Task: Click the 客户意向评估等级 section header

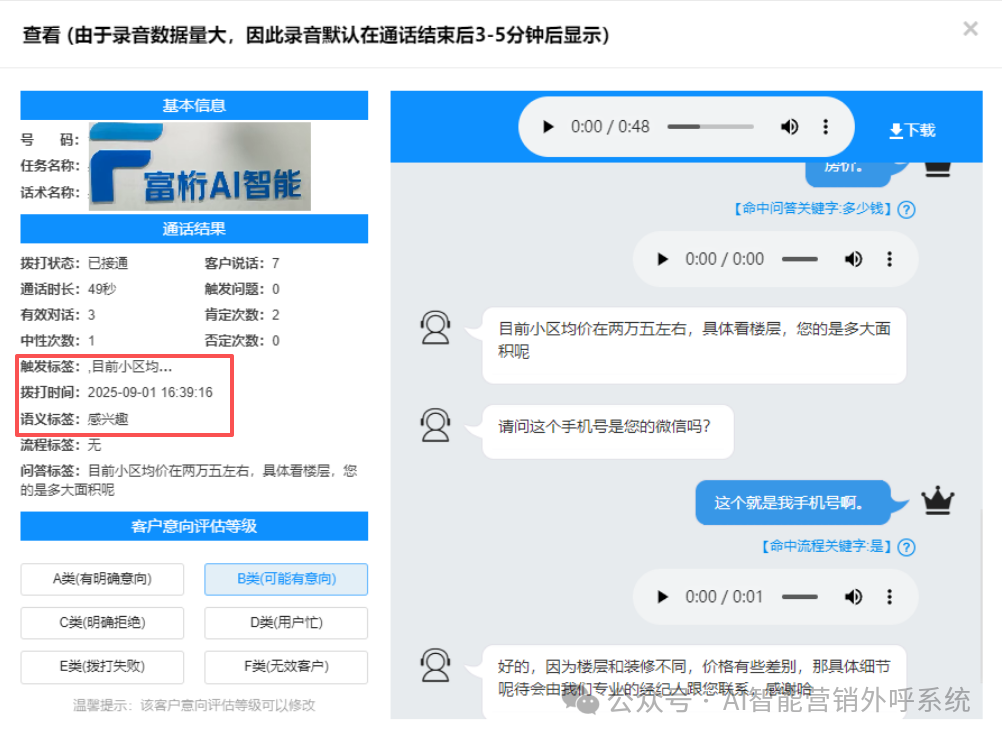Action: tap(194, 526)
